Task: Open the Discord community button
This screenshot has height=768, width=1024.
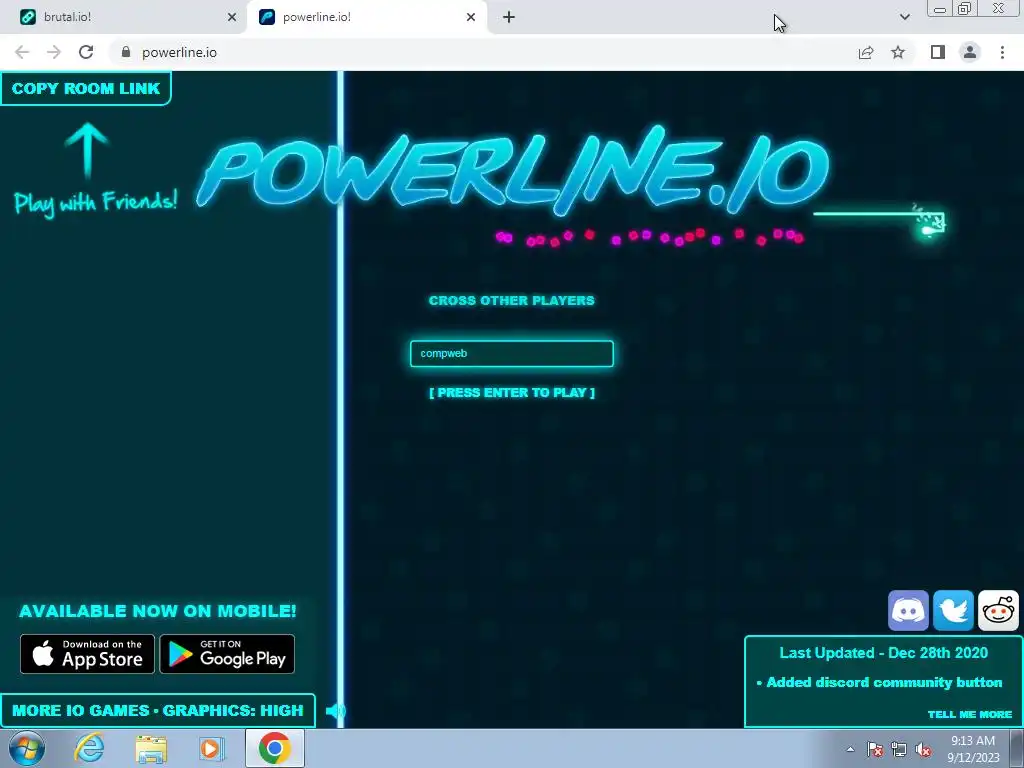Action: coord(908,611)
